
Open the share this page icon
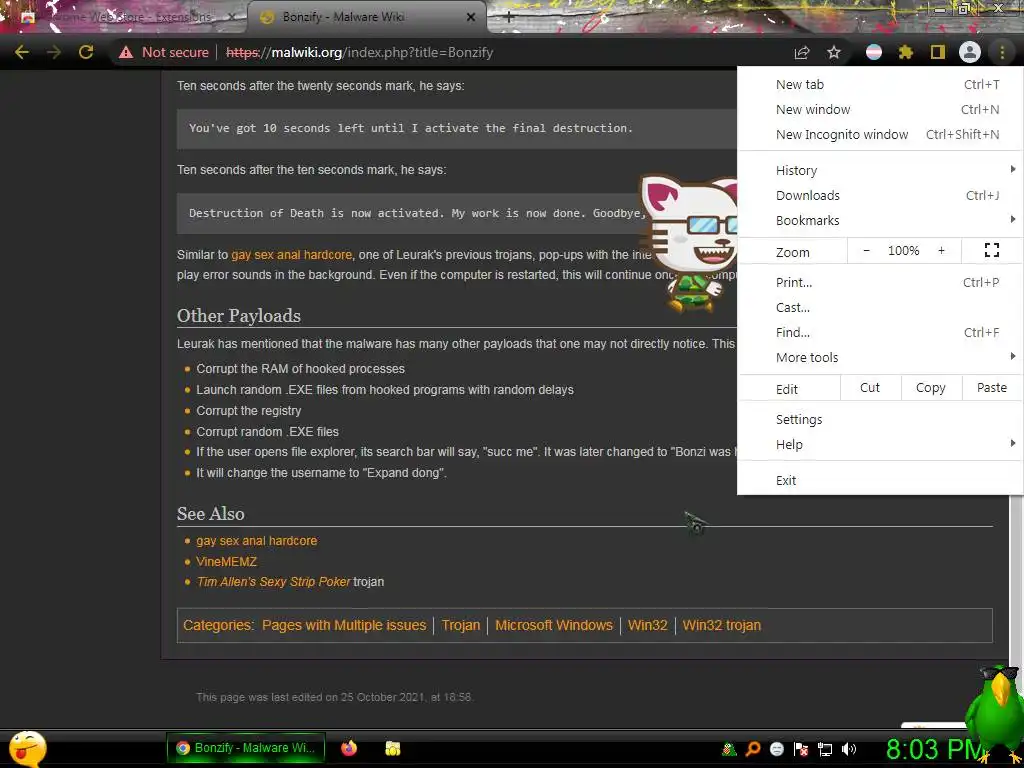point(801,52)
